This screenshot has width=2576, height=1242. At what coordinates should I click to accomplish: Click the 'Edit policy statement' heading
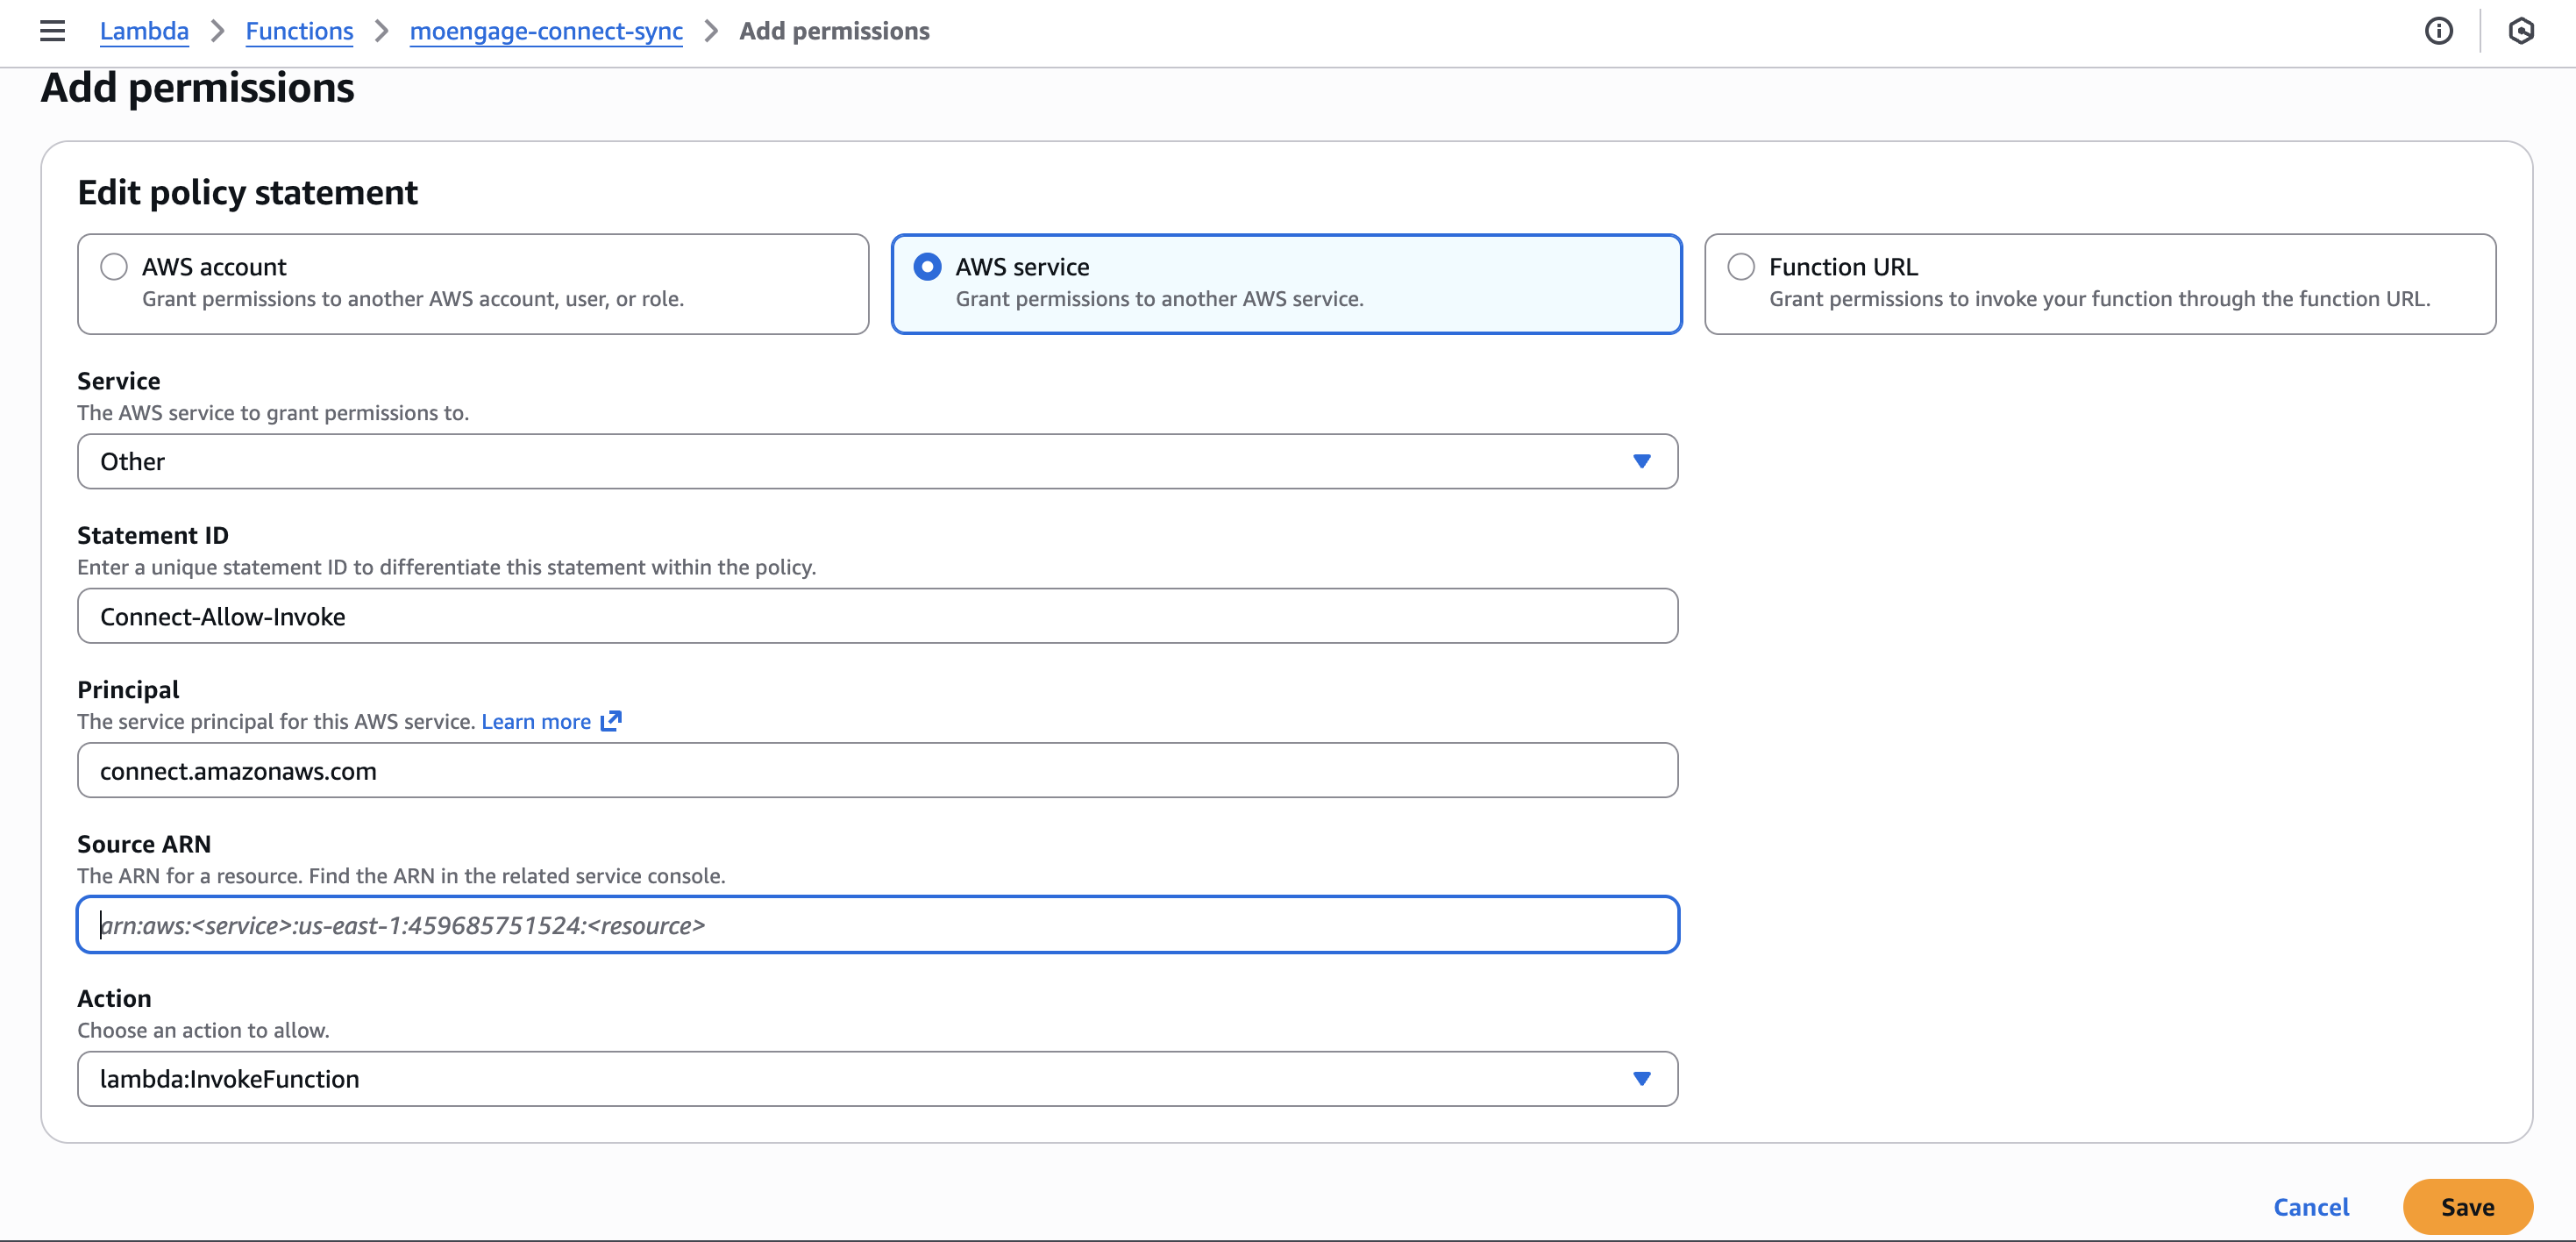(x=247, y=192)
